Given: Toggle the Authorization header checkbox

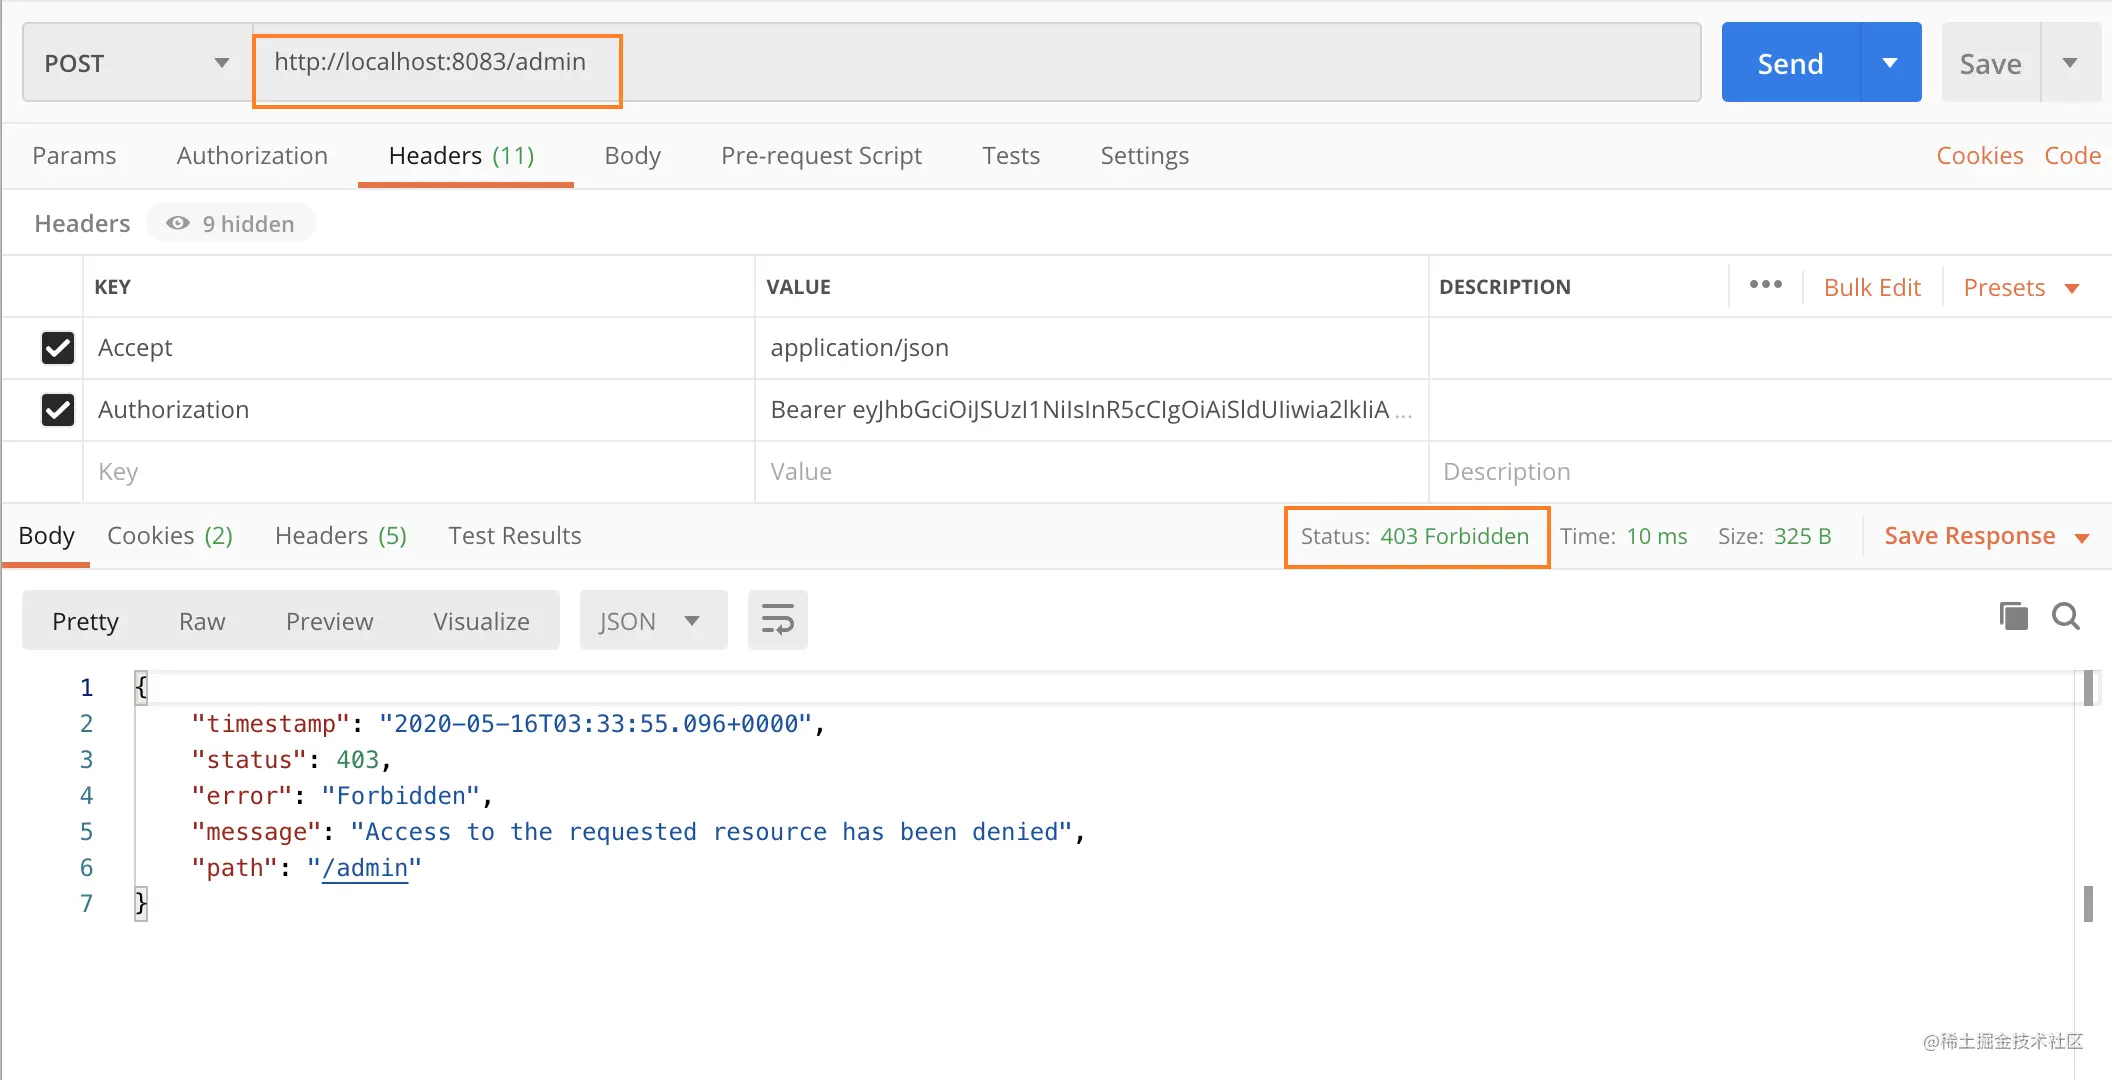Looking at the screenshot, I should click(x=56, y=409).
